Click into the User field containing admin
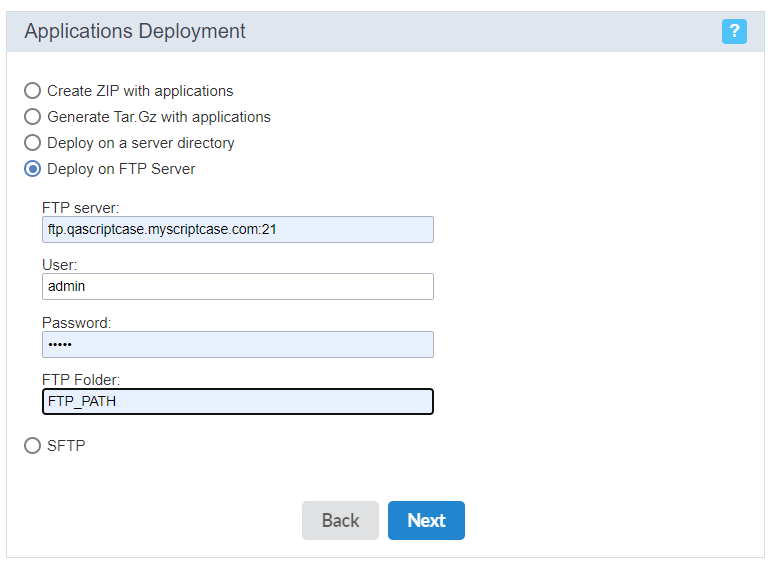776x572 pixels. pos(238,286)
